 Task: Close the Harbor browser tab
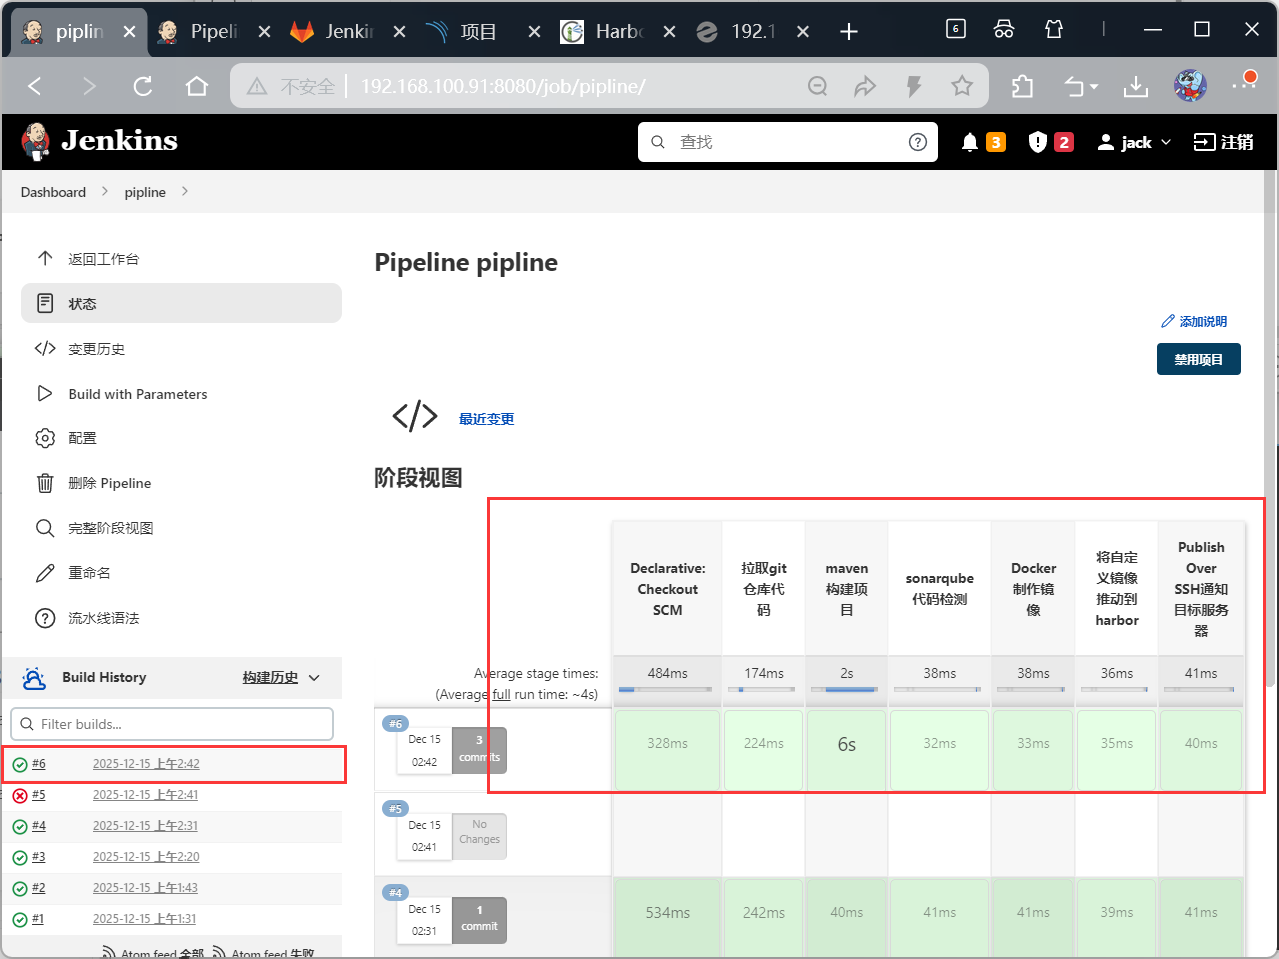669,32
